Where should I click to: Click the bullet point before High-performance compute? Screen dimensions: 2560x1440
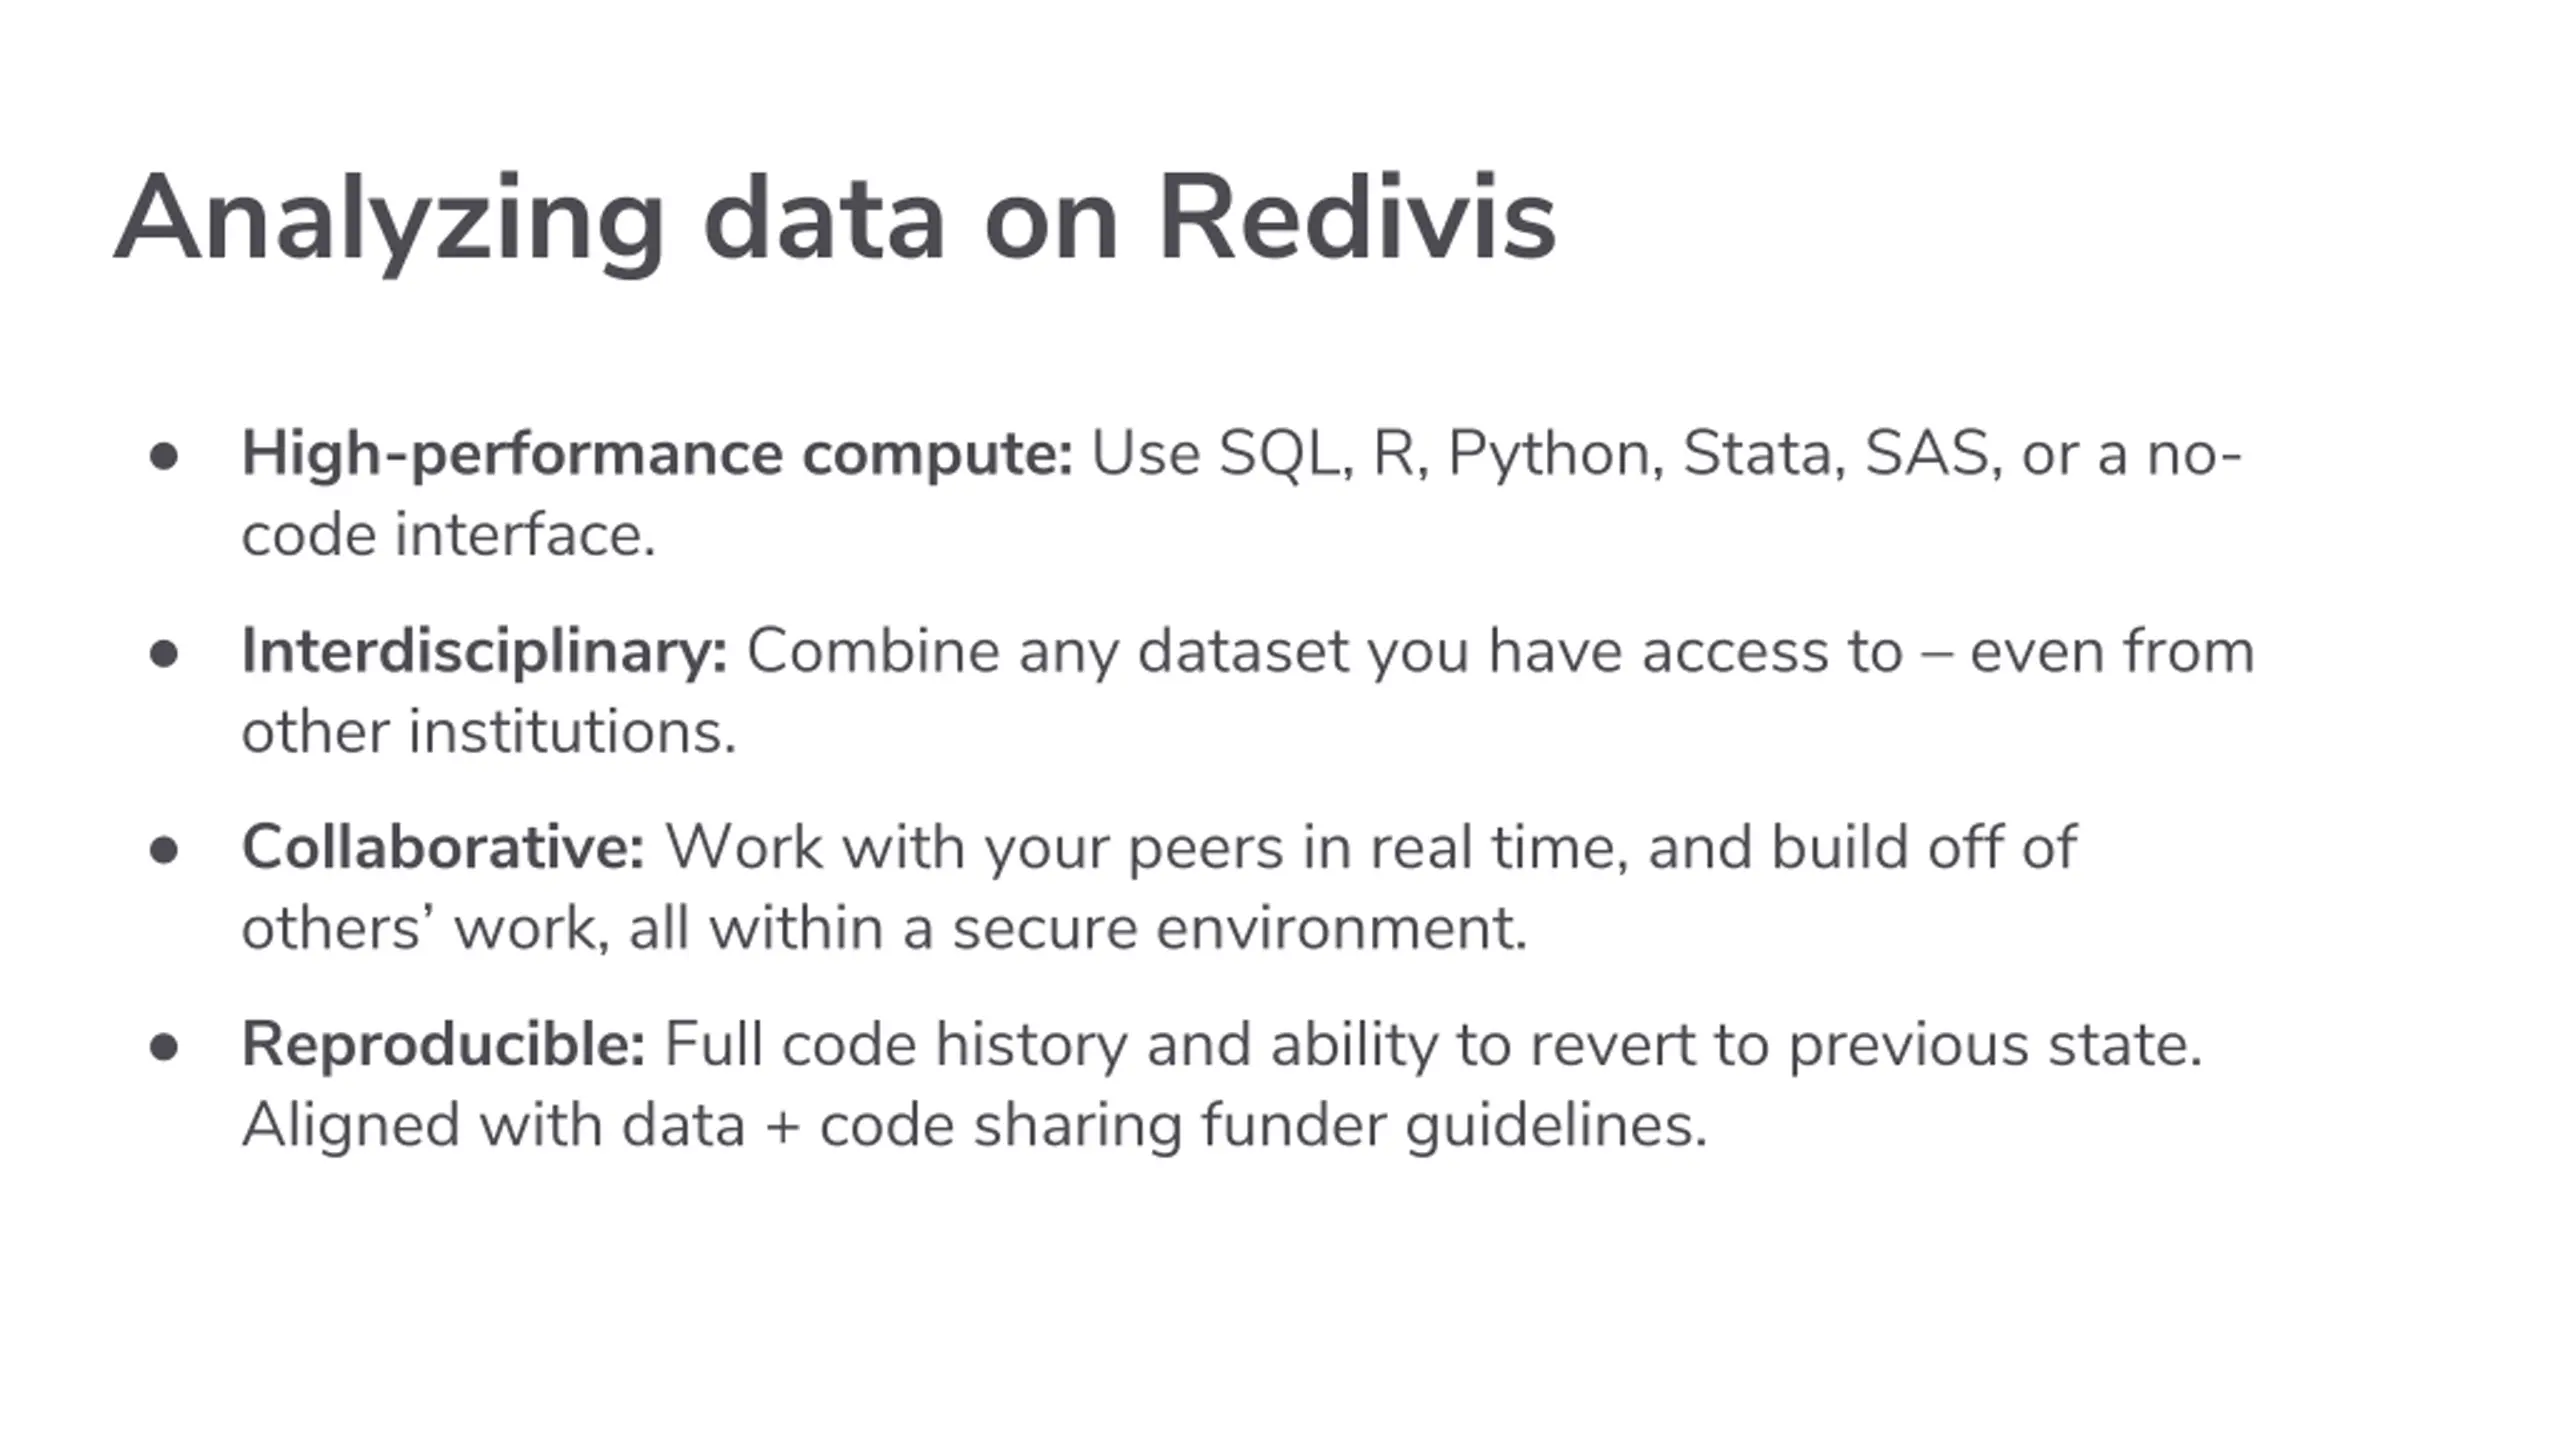[163, 457]
